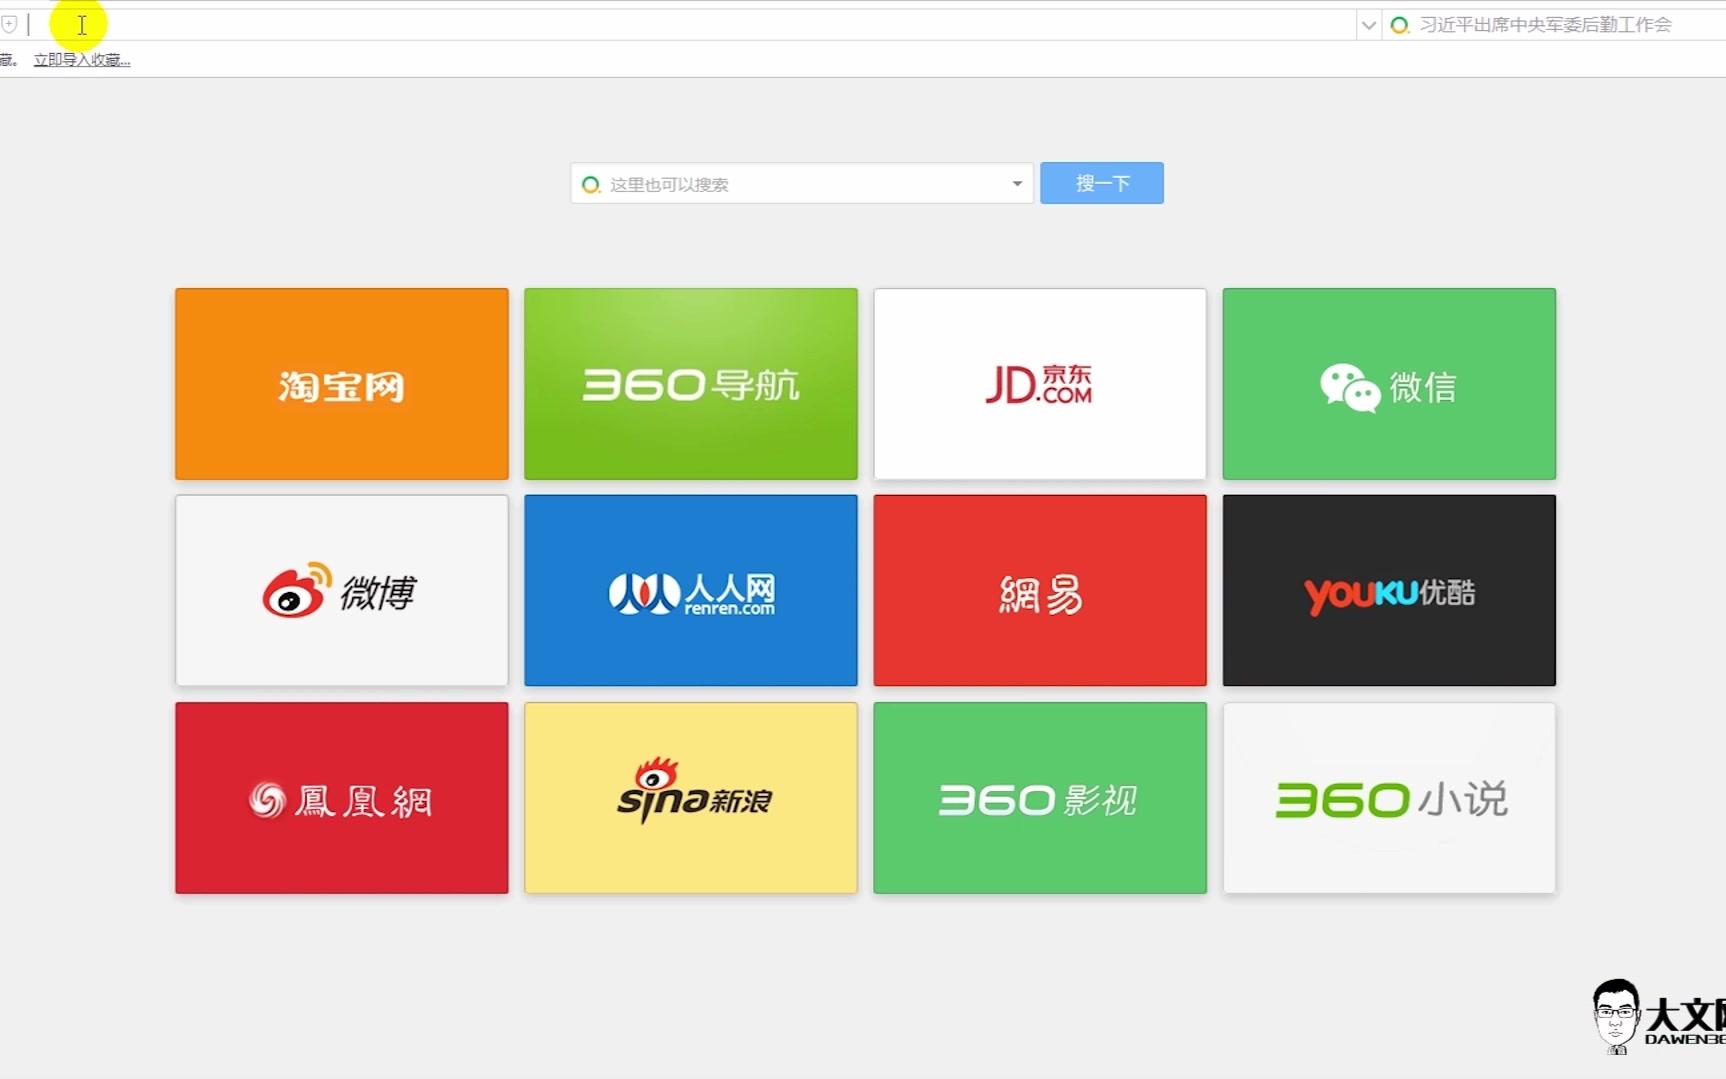Open the 360小说 tile
Image resolution: width=1726 pixels, height=1079 pixels.
1389,798
